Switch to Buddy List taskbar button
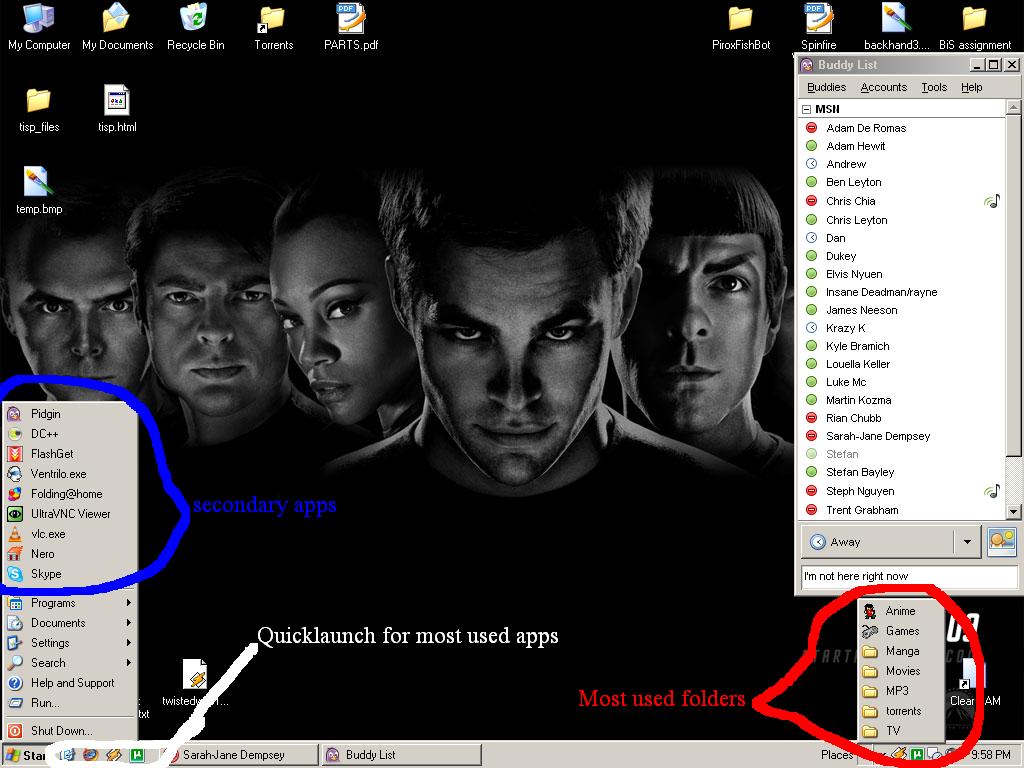Image resolution: width=1024 pixels, height=768 pixels. [x=402, y=755]
